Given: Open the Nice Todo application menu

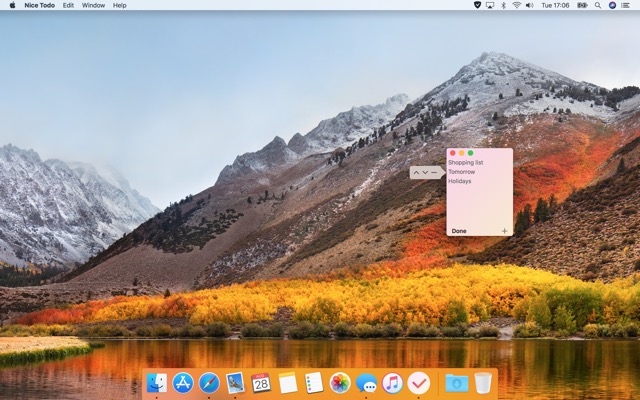Looking at the screenshot, I should 40,5.
